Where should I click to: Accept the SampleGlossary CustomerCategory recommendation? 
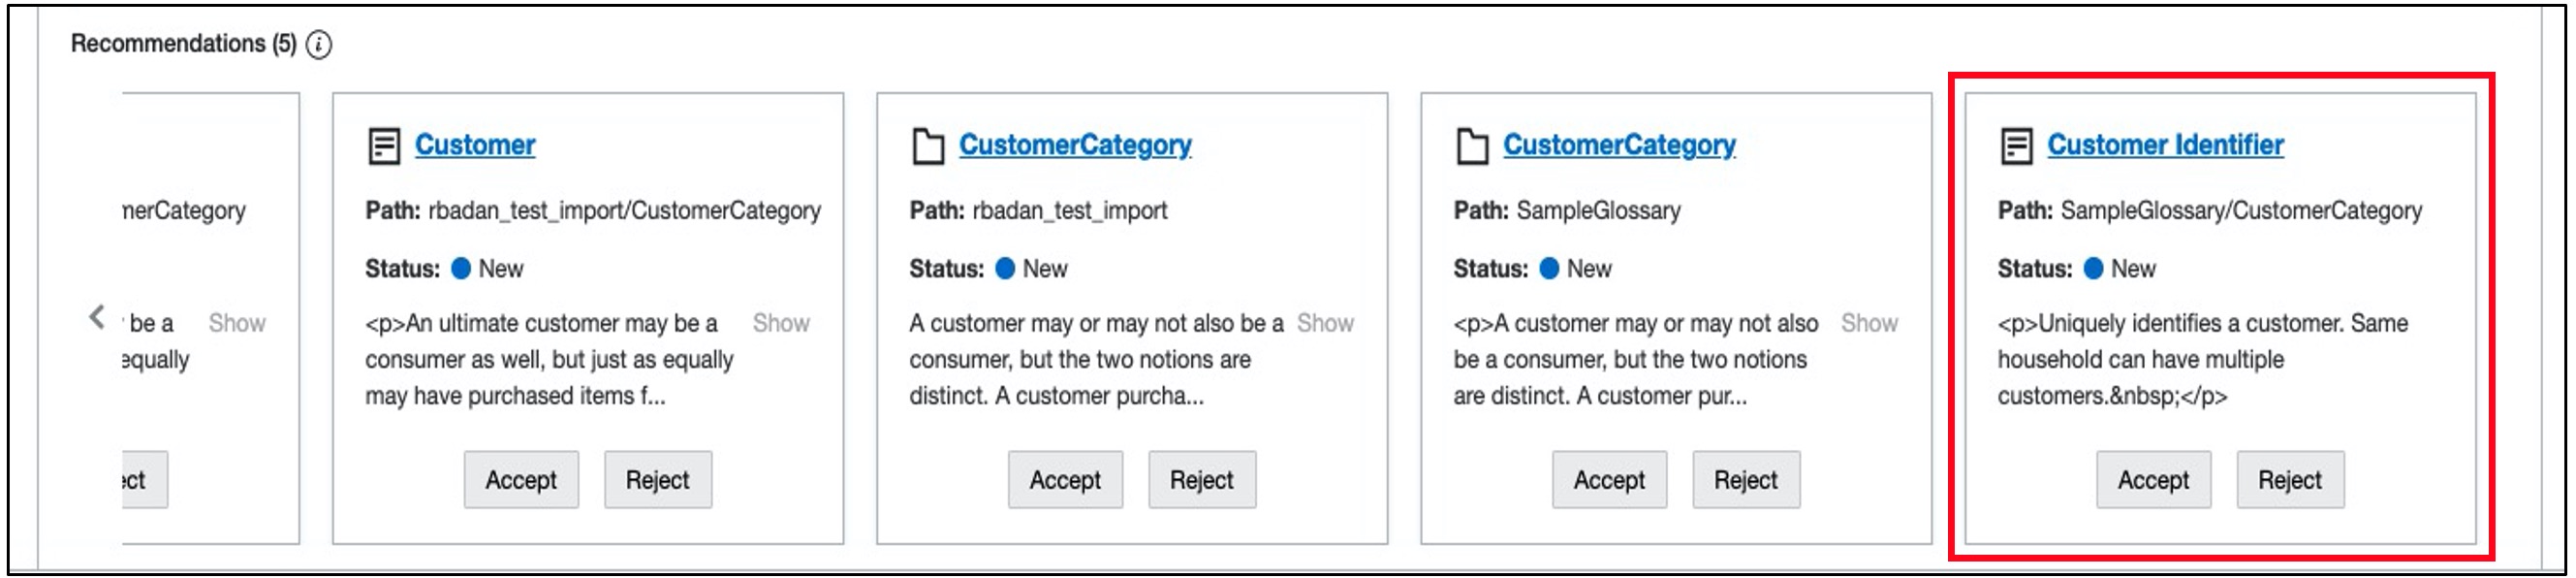pyautogui.click(x=1609, y=480)
